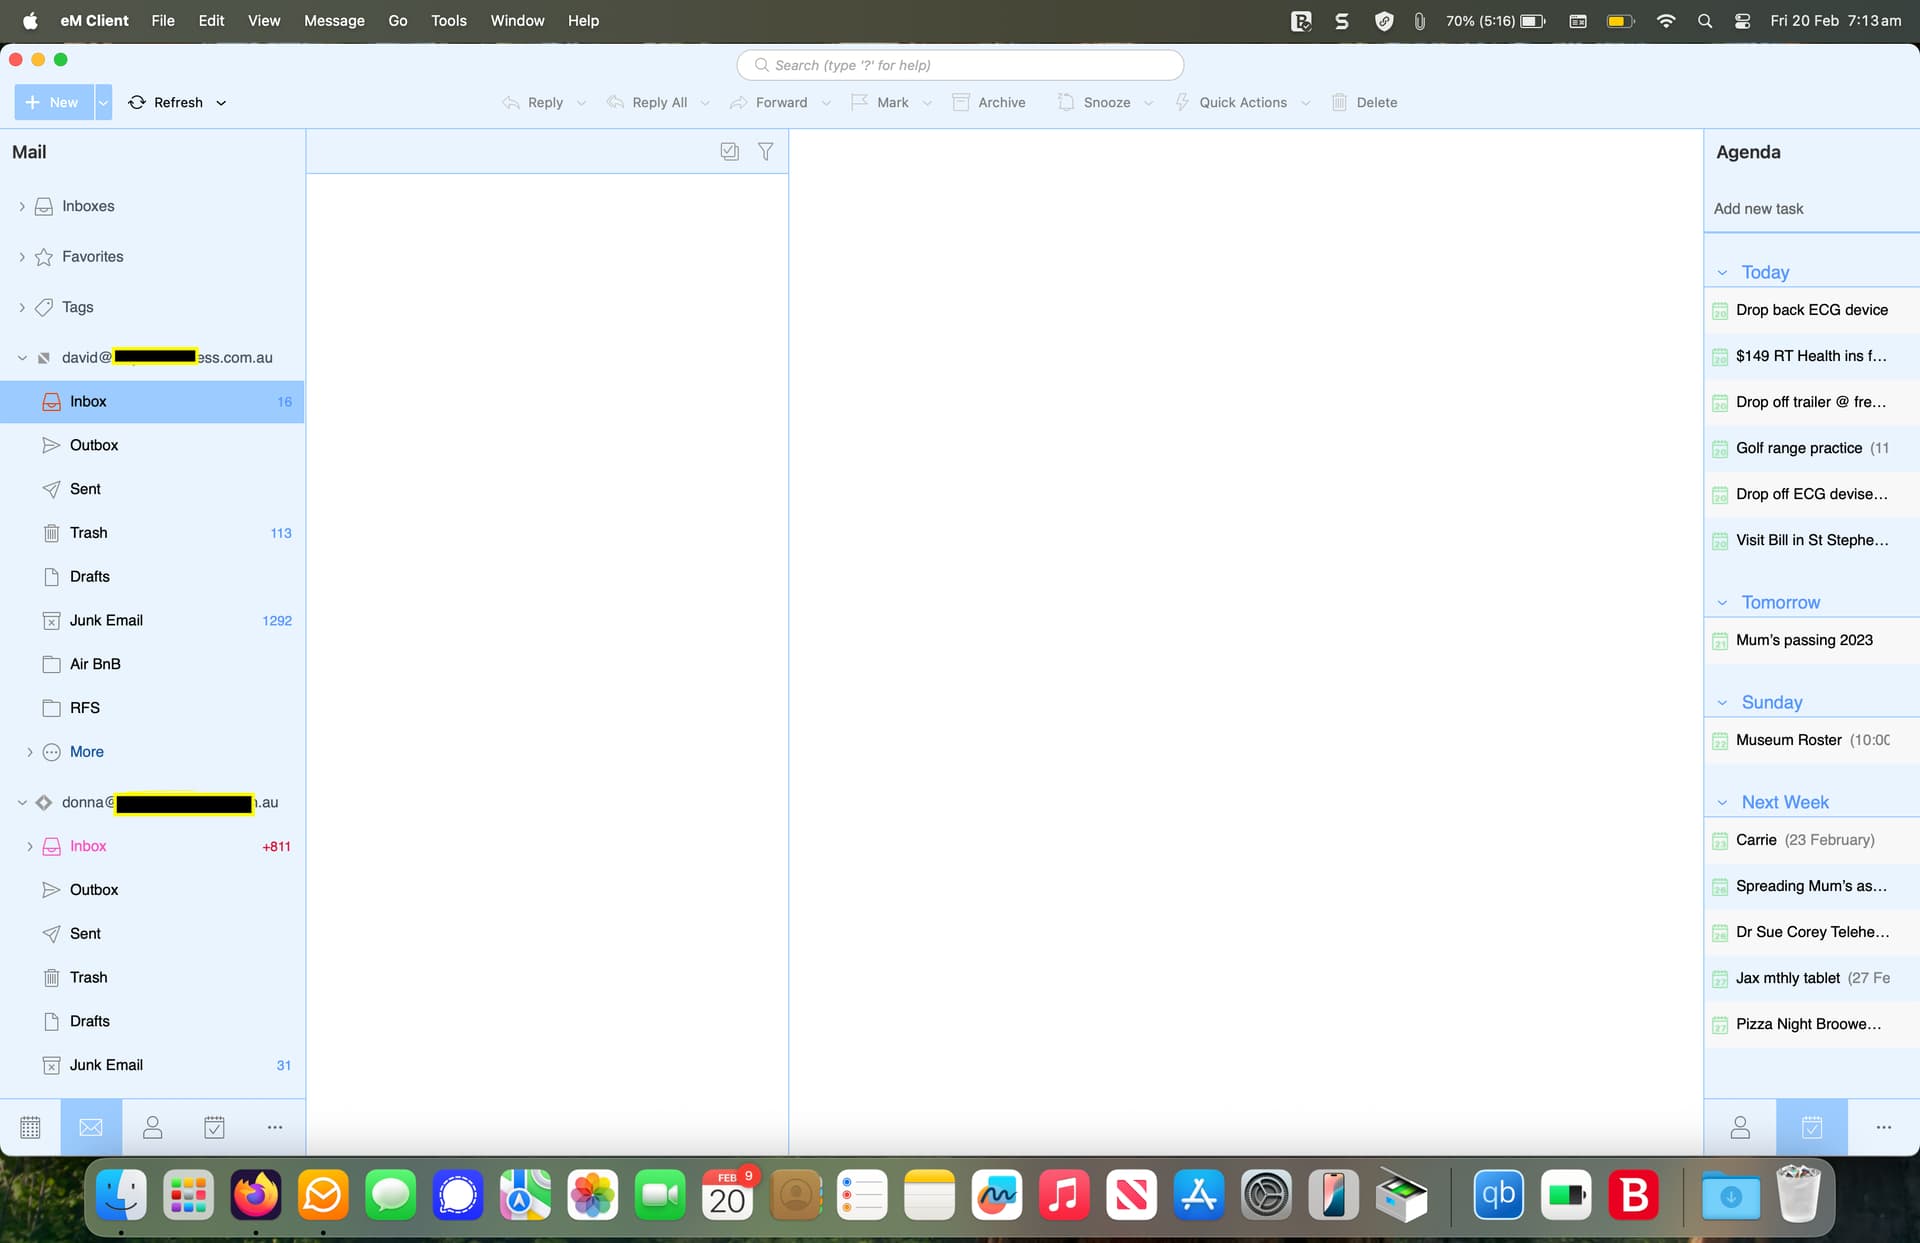1920x1243 pixels.
Task: Toggle checkbox for Drop back ECG device
Action: pyautogui.click(x=1720, y=311)
